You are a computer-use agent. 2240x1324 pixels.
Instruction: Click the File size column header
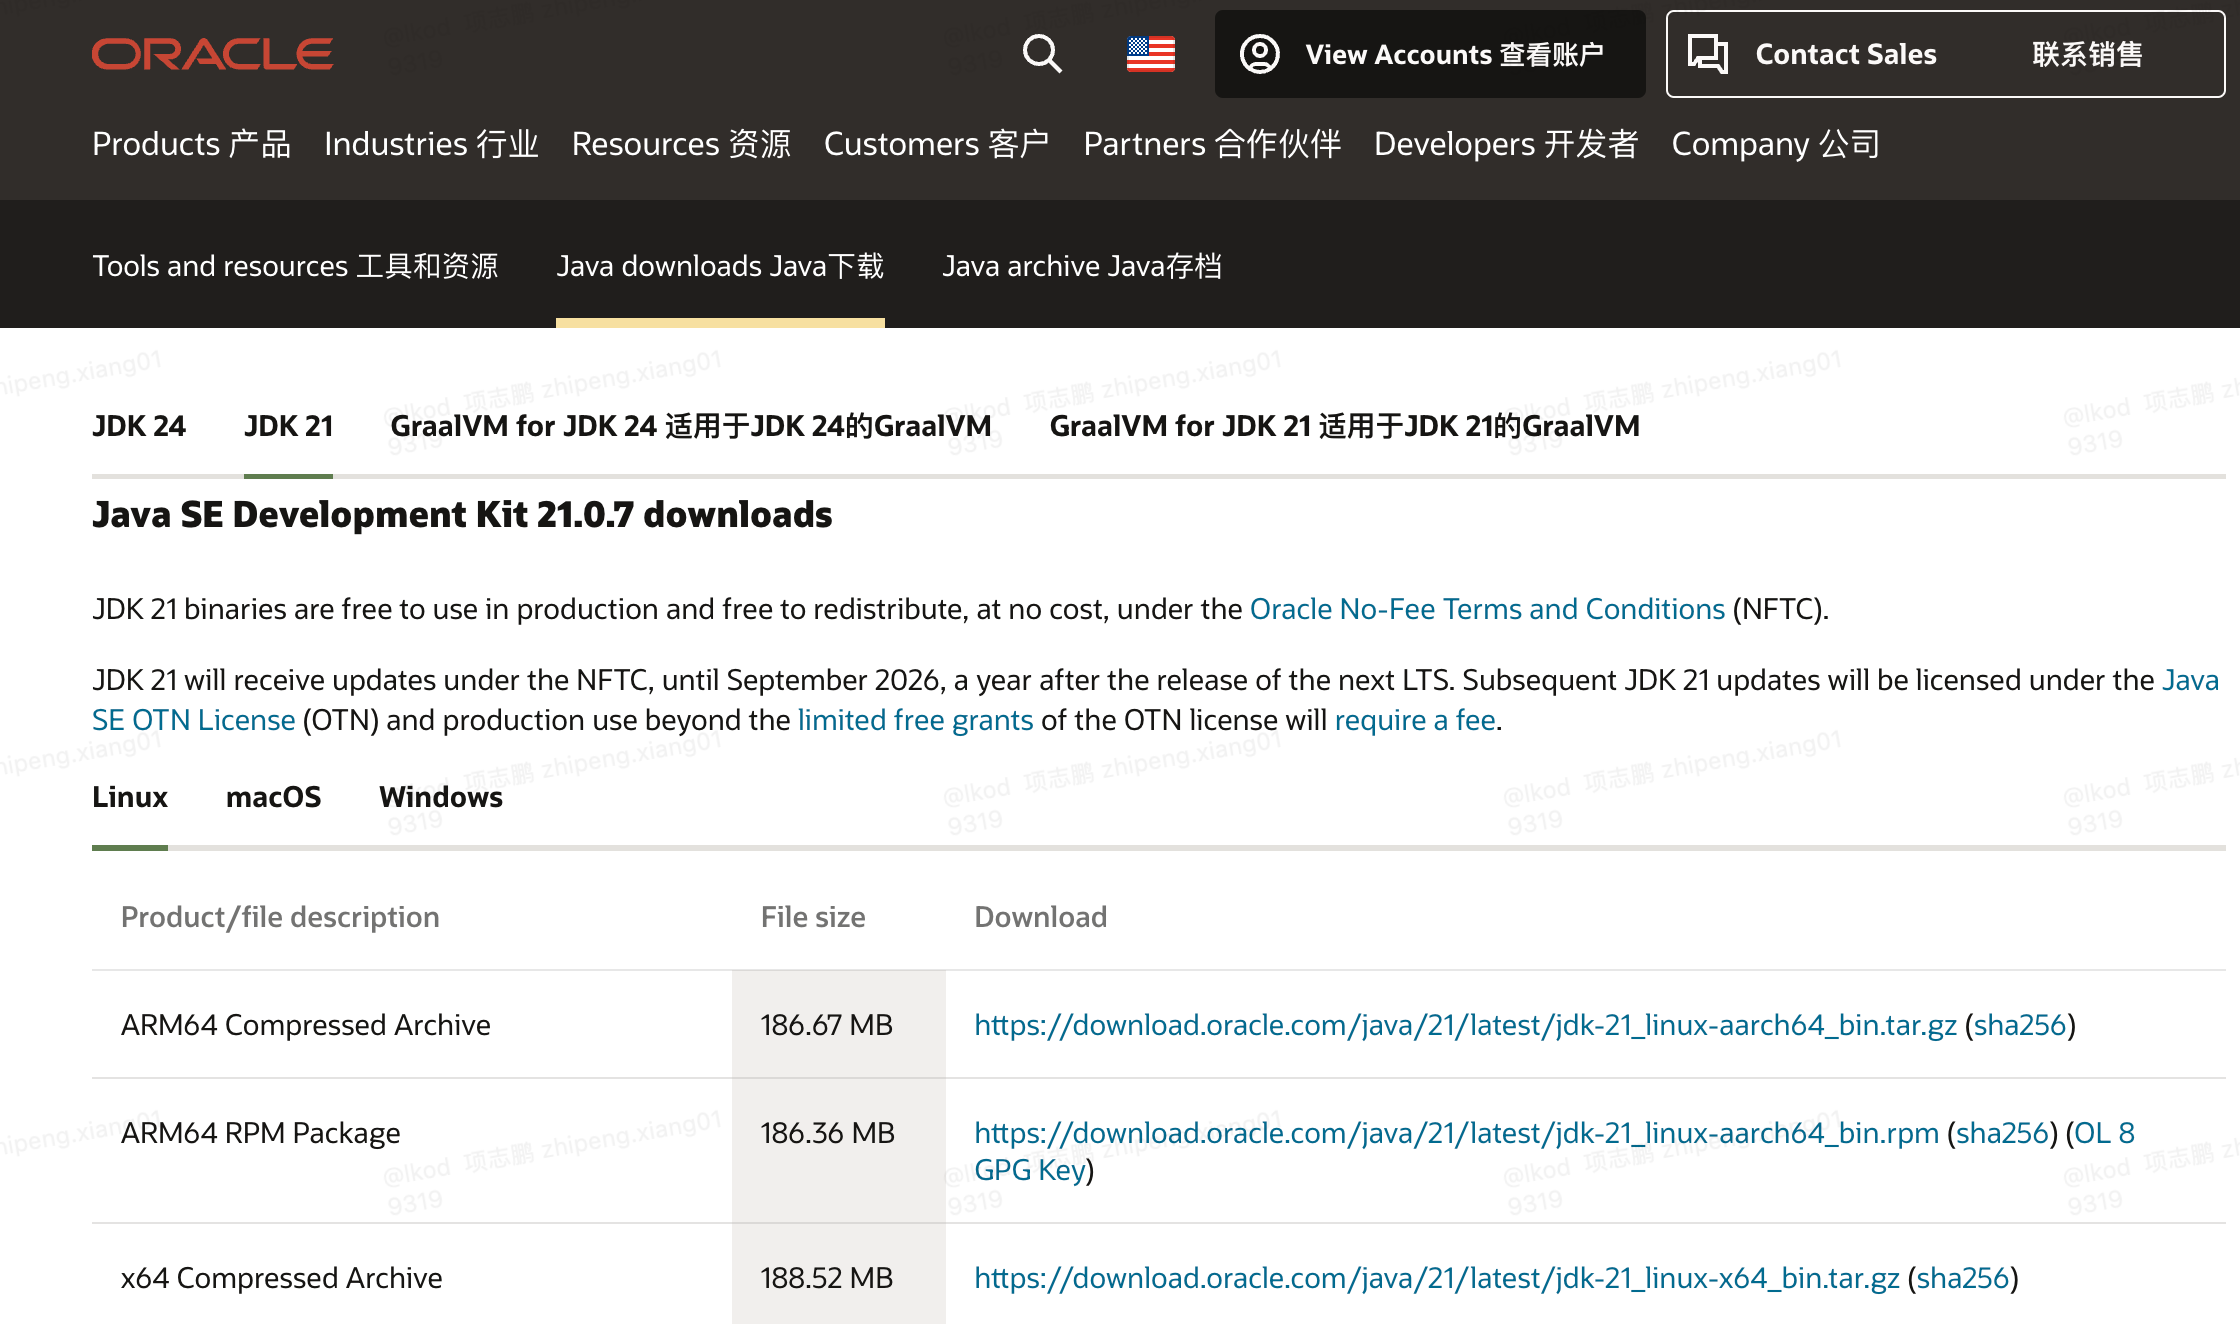pyautogui.click(x=813, y=917)
